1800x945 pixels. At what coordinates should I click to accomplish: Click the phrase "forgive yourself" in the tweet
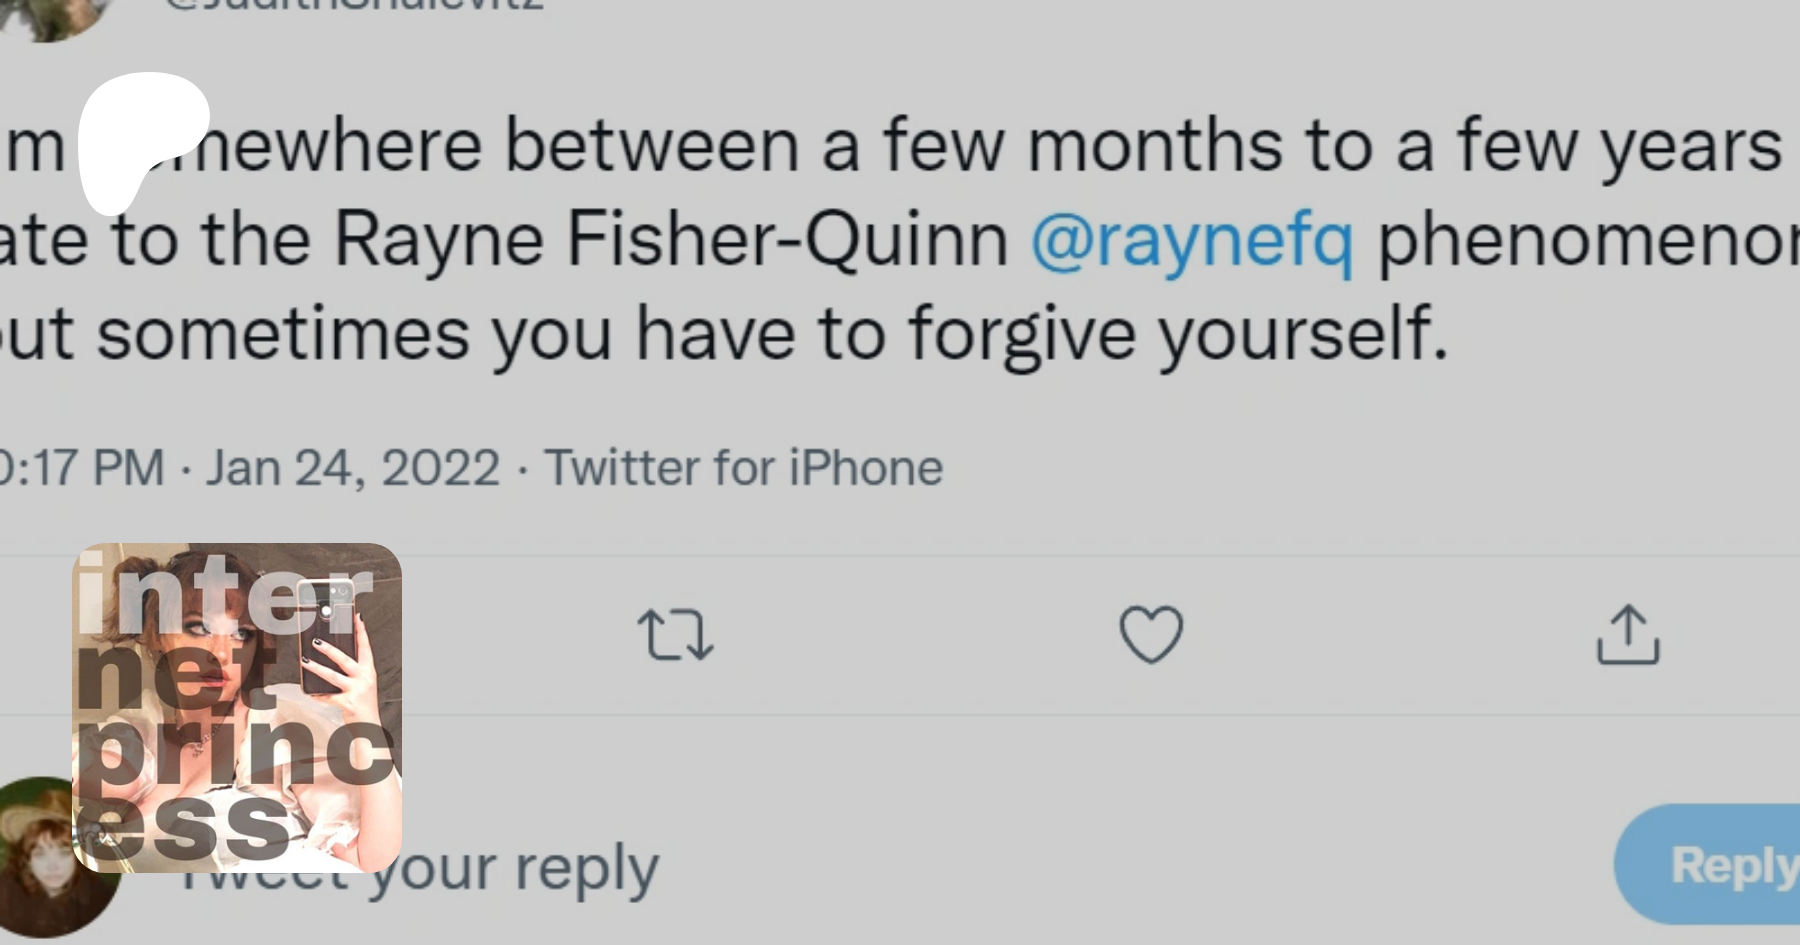point(1178,334)
